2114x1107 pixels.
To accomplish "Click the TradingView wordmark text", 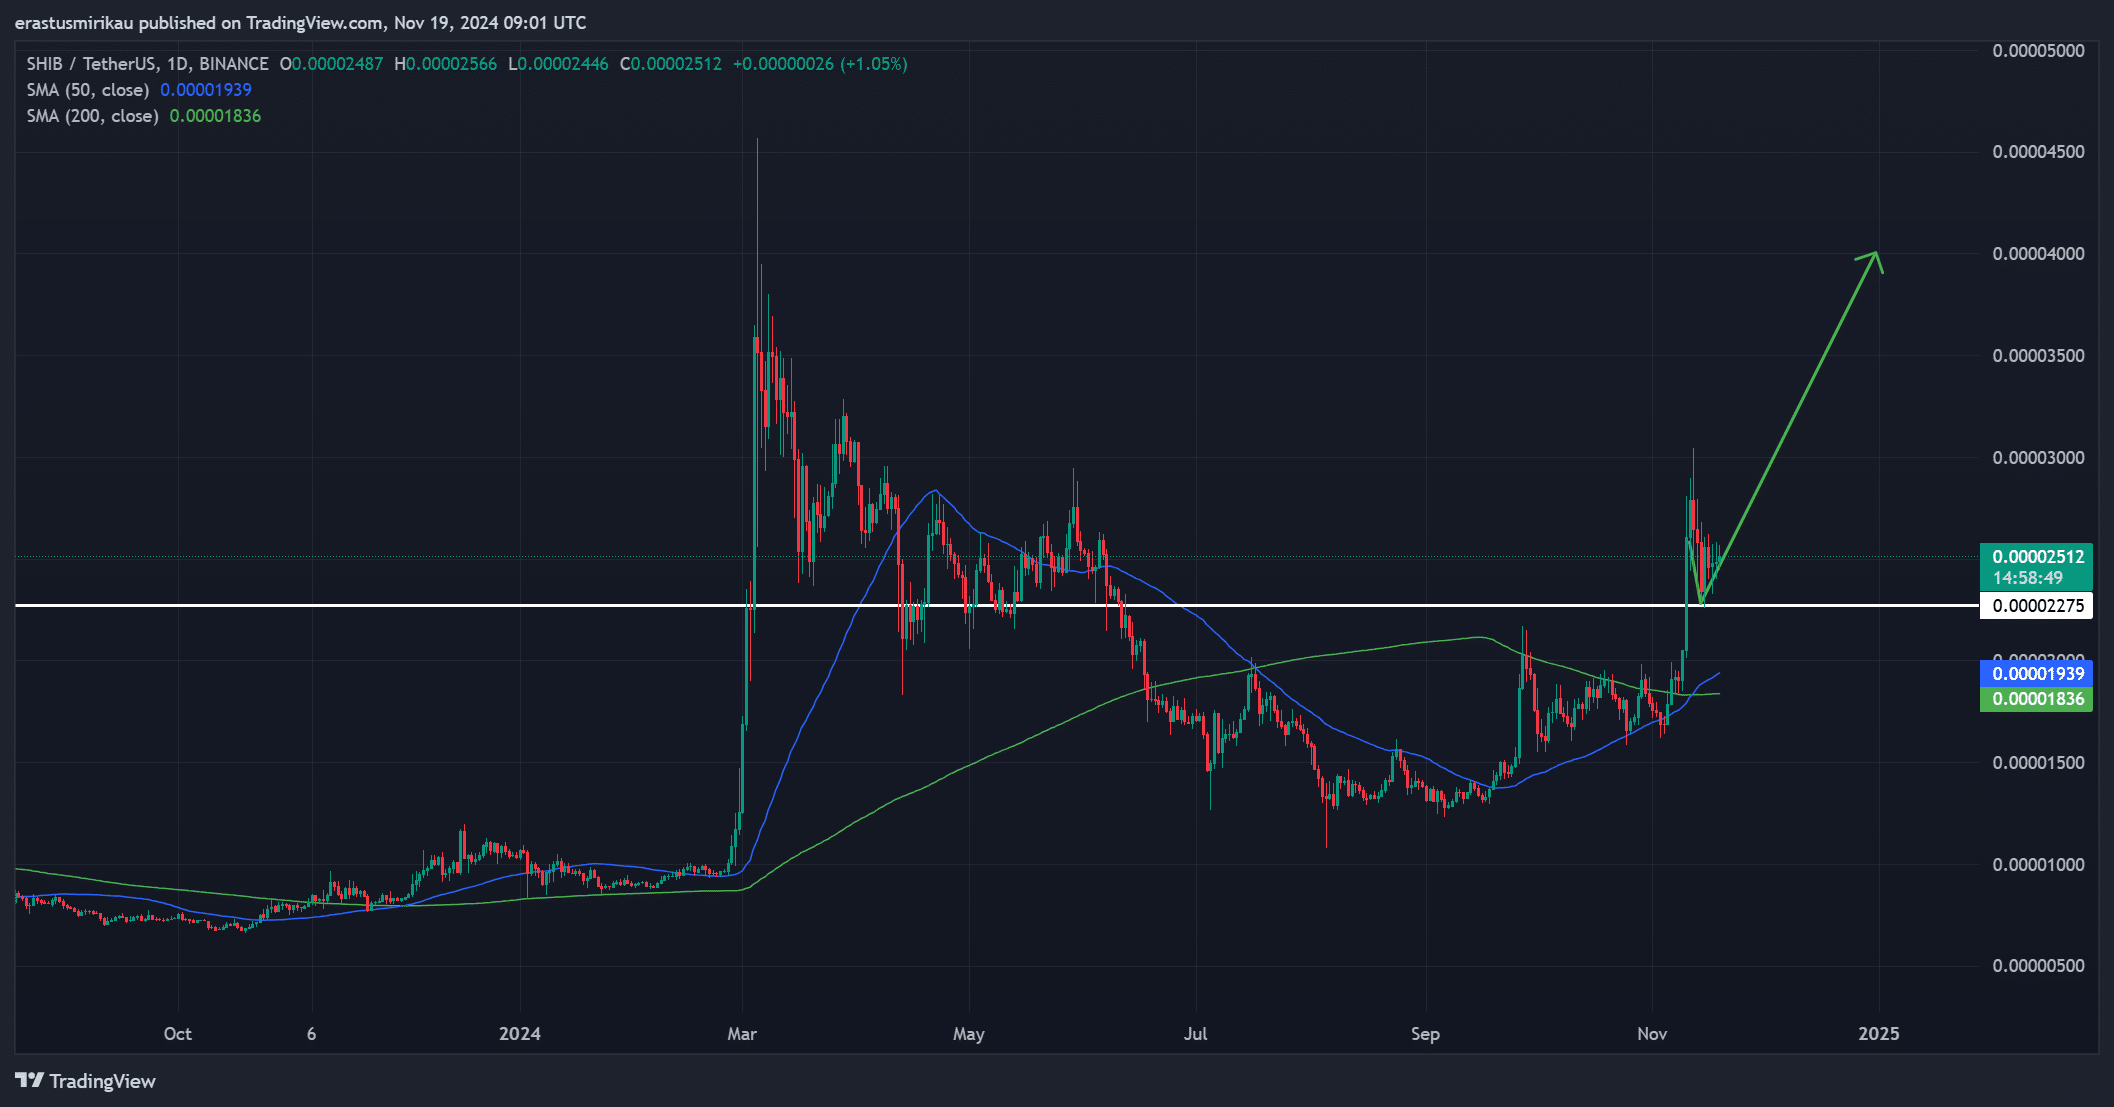I will (102, 1081).
